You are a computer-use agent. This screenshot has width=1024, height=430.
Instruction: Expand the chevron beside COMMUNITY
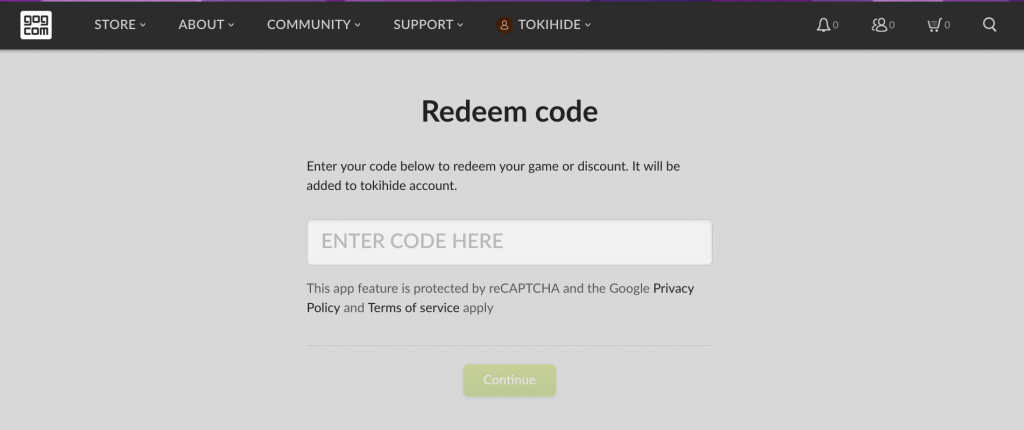(x=357, y=25)
